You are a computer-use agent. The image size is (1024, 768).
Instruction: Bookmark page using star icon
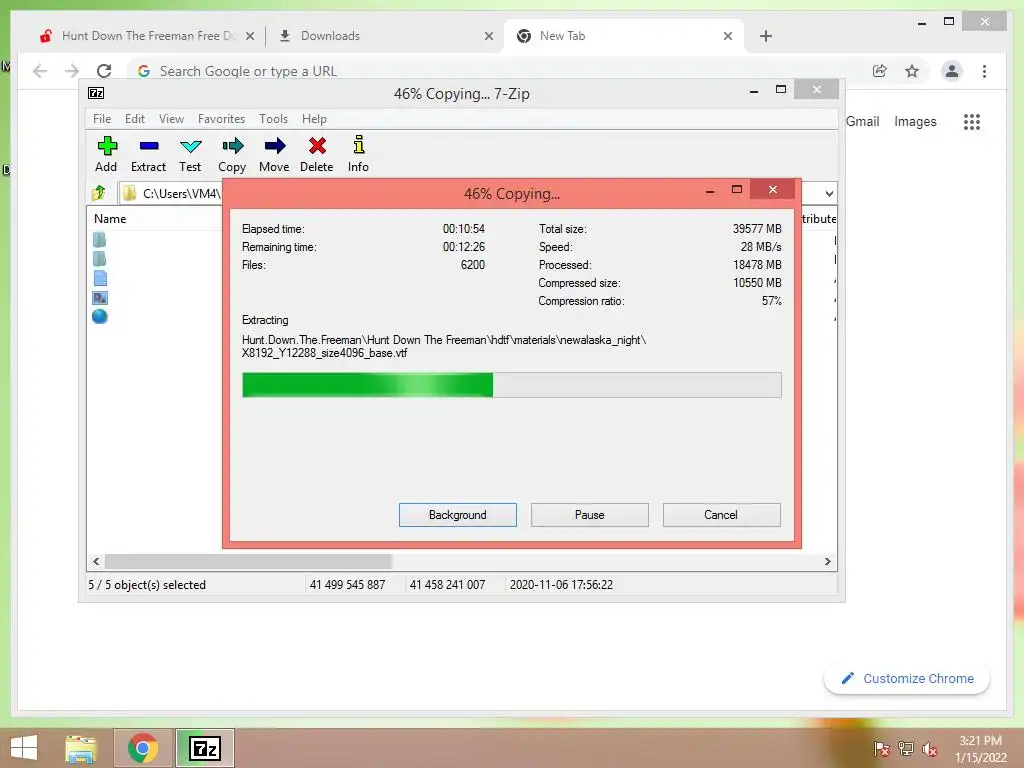pyautogui.click(x=912, y=71)
